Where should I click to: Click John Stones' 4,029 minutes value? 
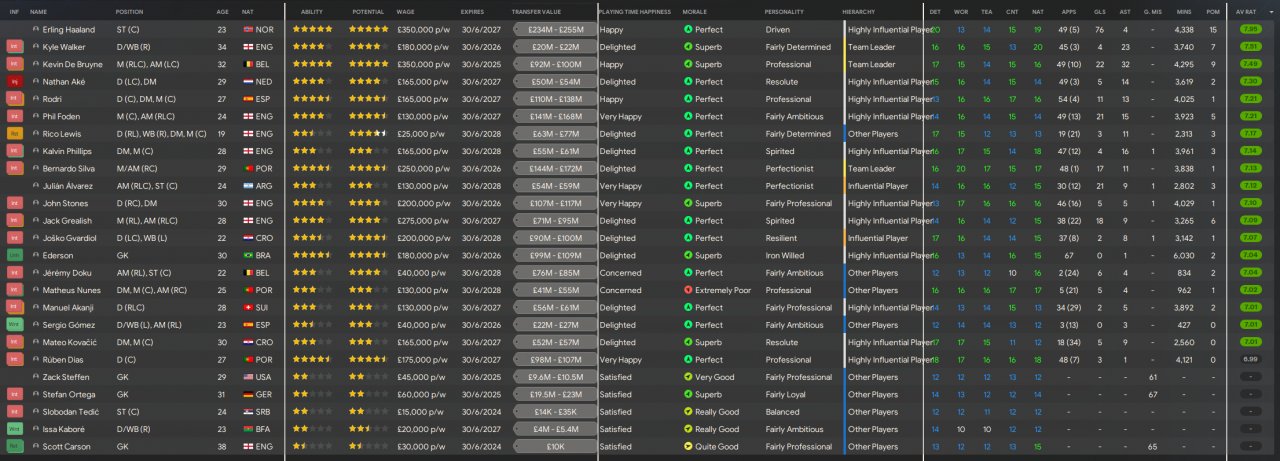point(1186,204)
